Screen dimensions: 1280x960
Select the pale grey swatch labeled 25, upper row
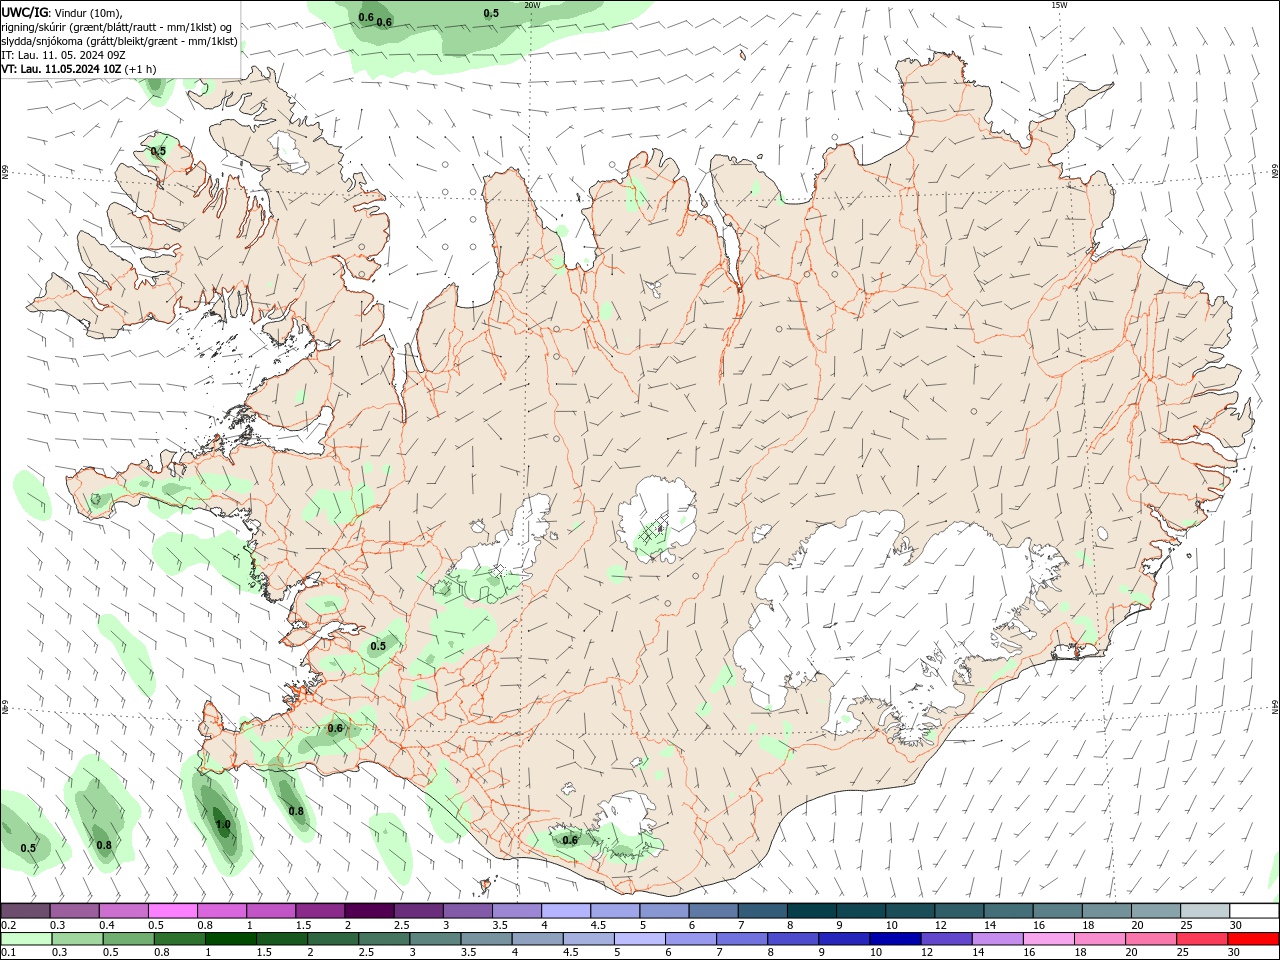tap(1205, 911)
